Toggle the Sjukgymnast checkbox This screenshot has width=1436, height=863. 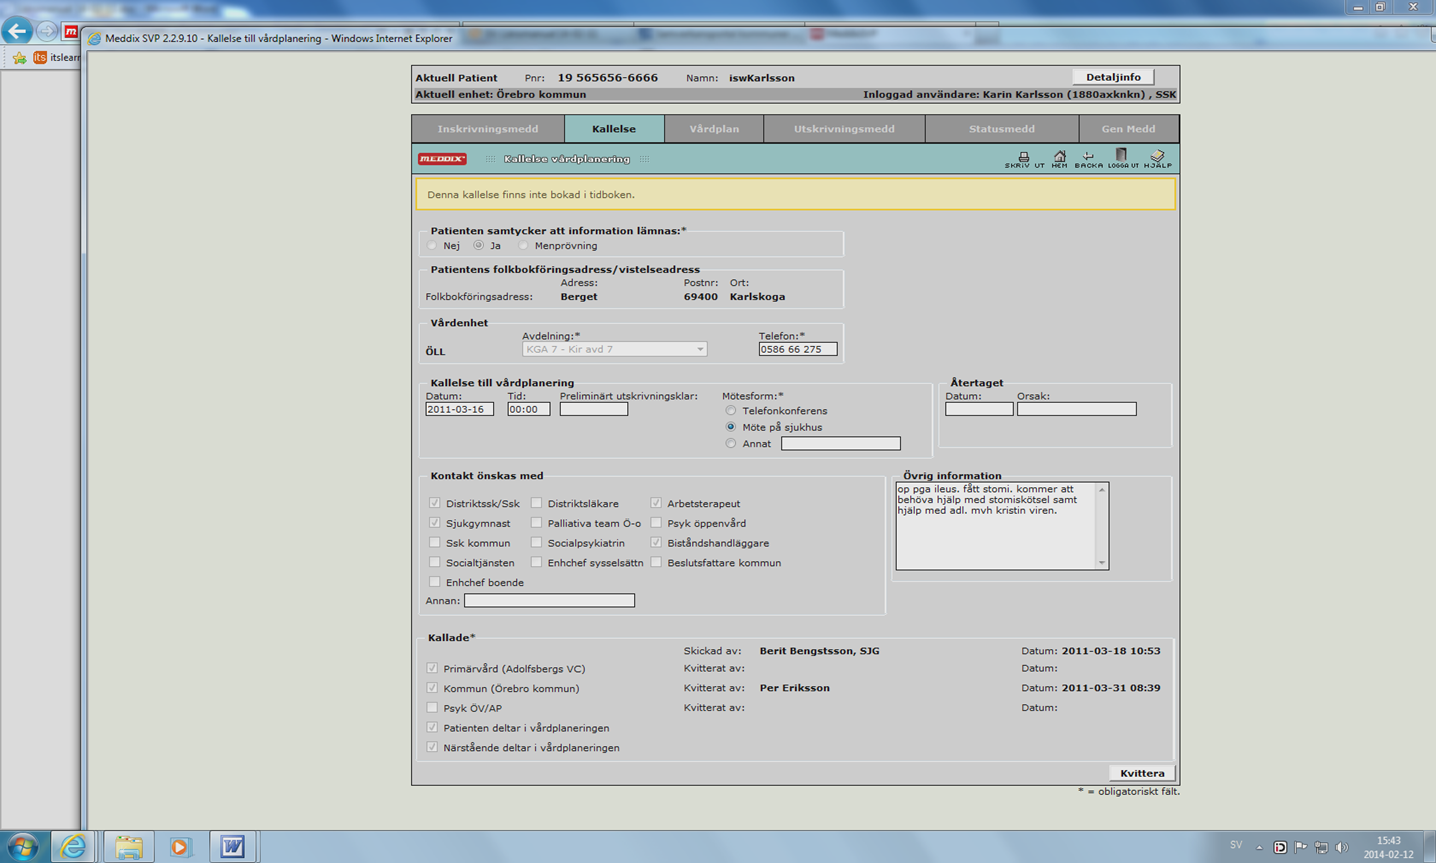tap(434, 523)
